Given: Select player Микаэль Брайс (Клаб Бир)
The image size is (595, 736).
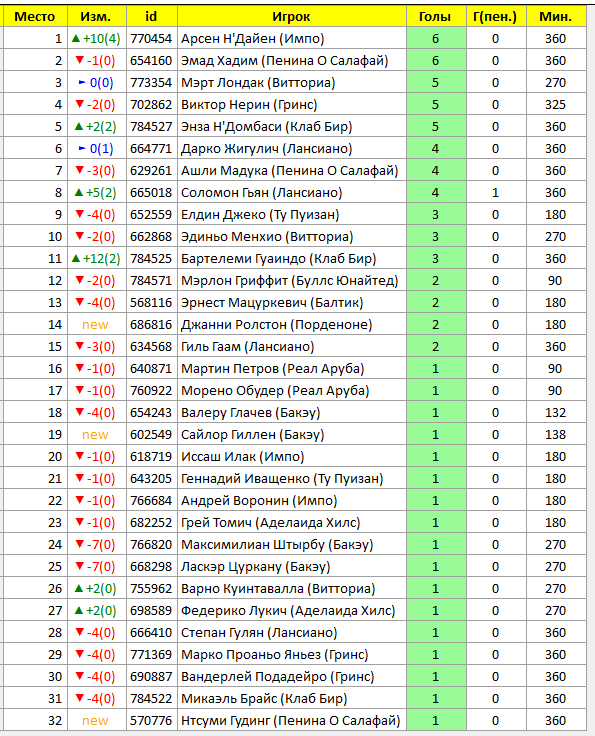Looking at the screenshot, I should tap(264, 699).
